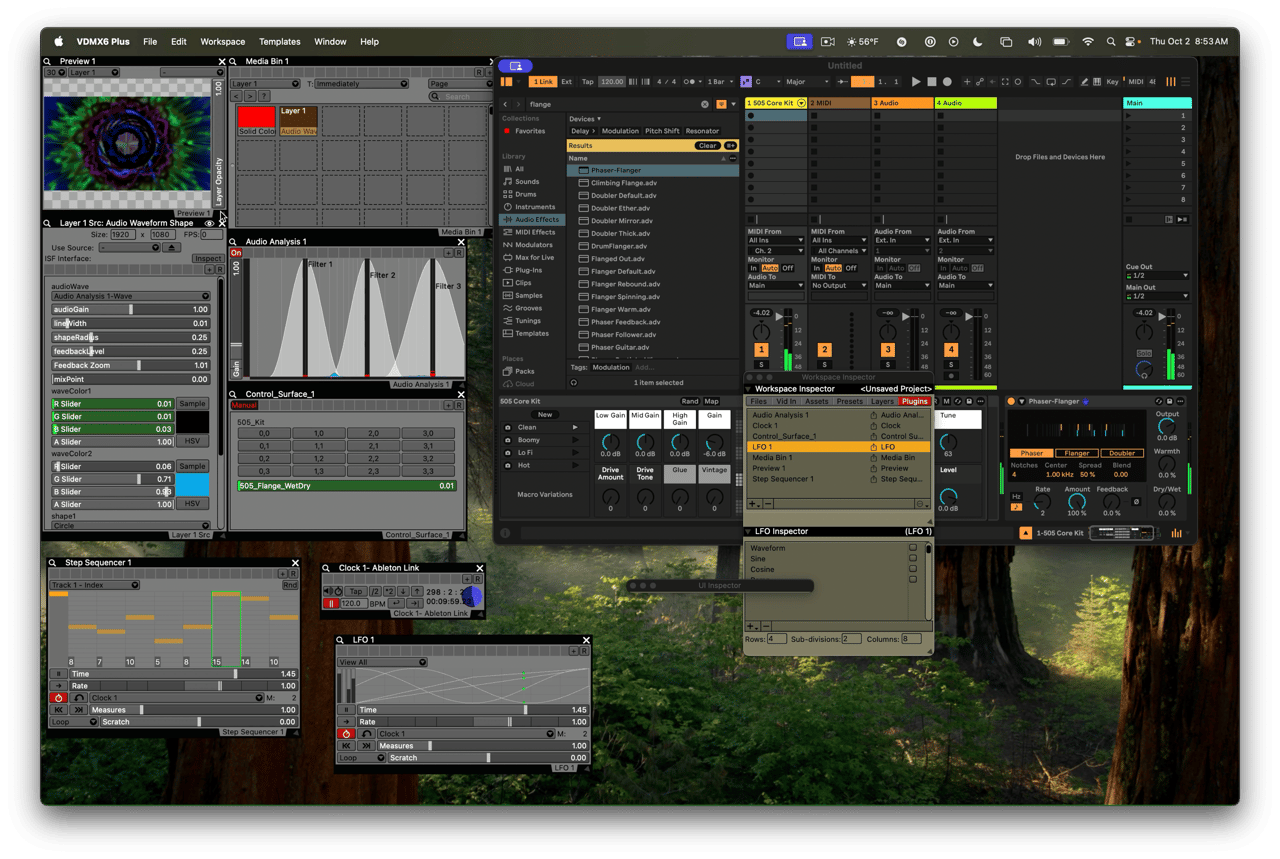Toggle the red pause button in Clock 1

coord(330,604)
